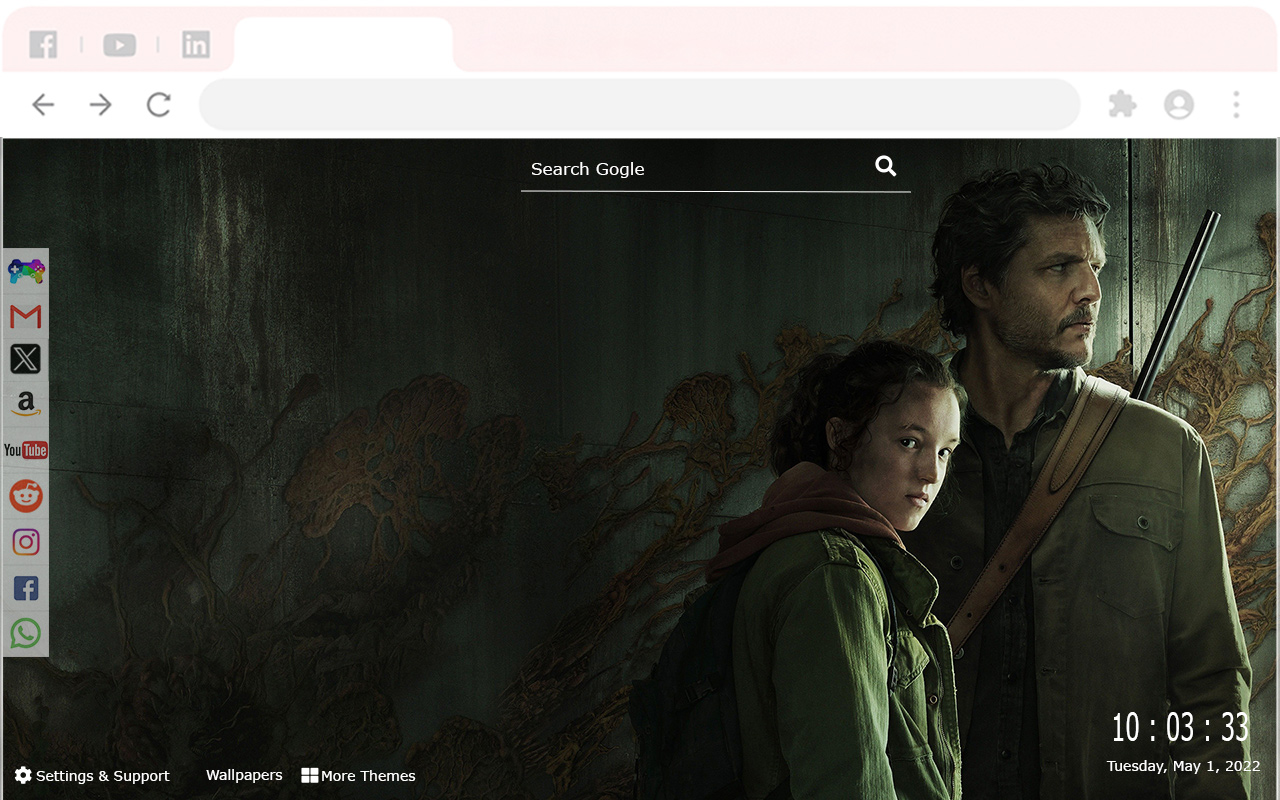Screen dimensions: 1280x800
Task: Open Settings & Support
Action: pyautogui.click(x=92, y=776)
